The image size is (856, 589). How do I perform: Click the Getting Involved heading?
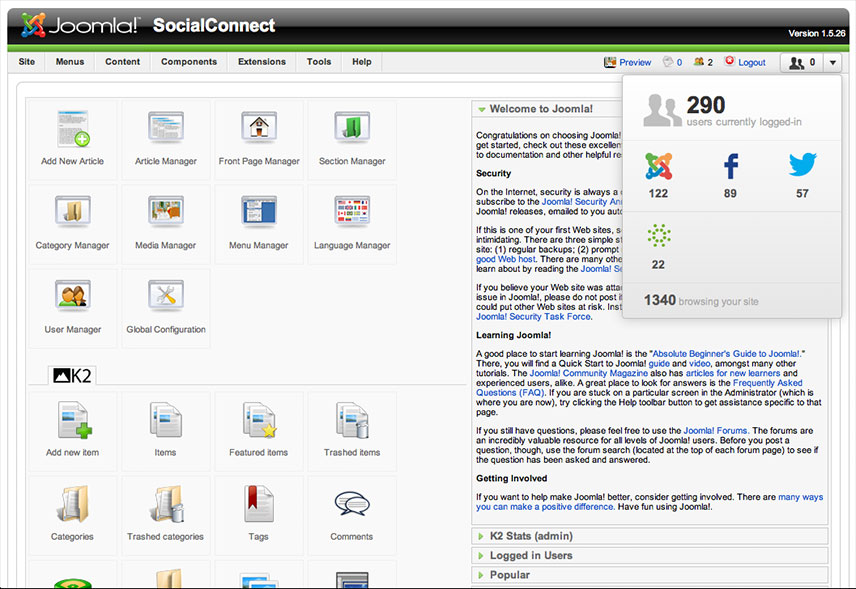pos(512,478)
